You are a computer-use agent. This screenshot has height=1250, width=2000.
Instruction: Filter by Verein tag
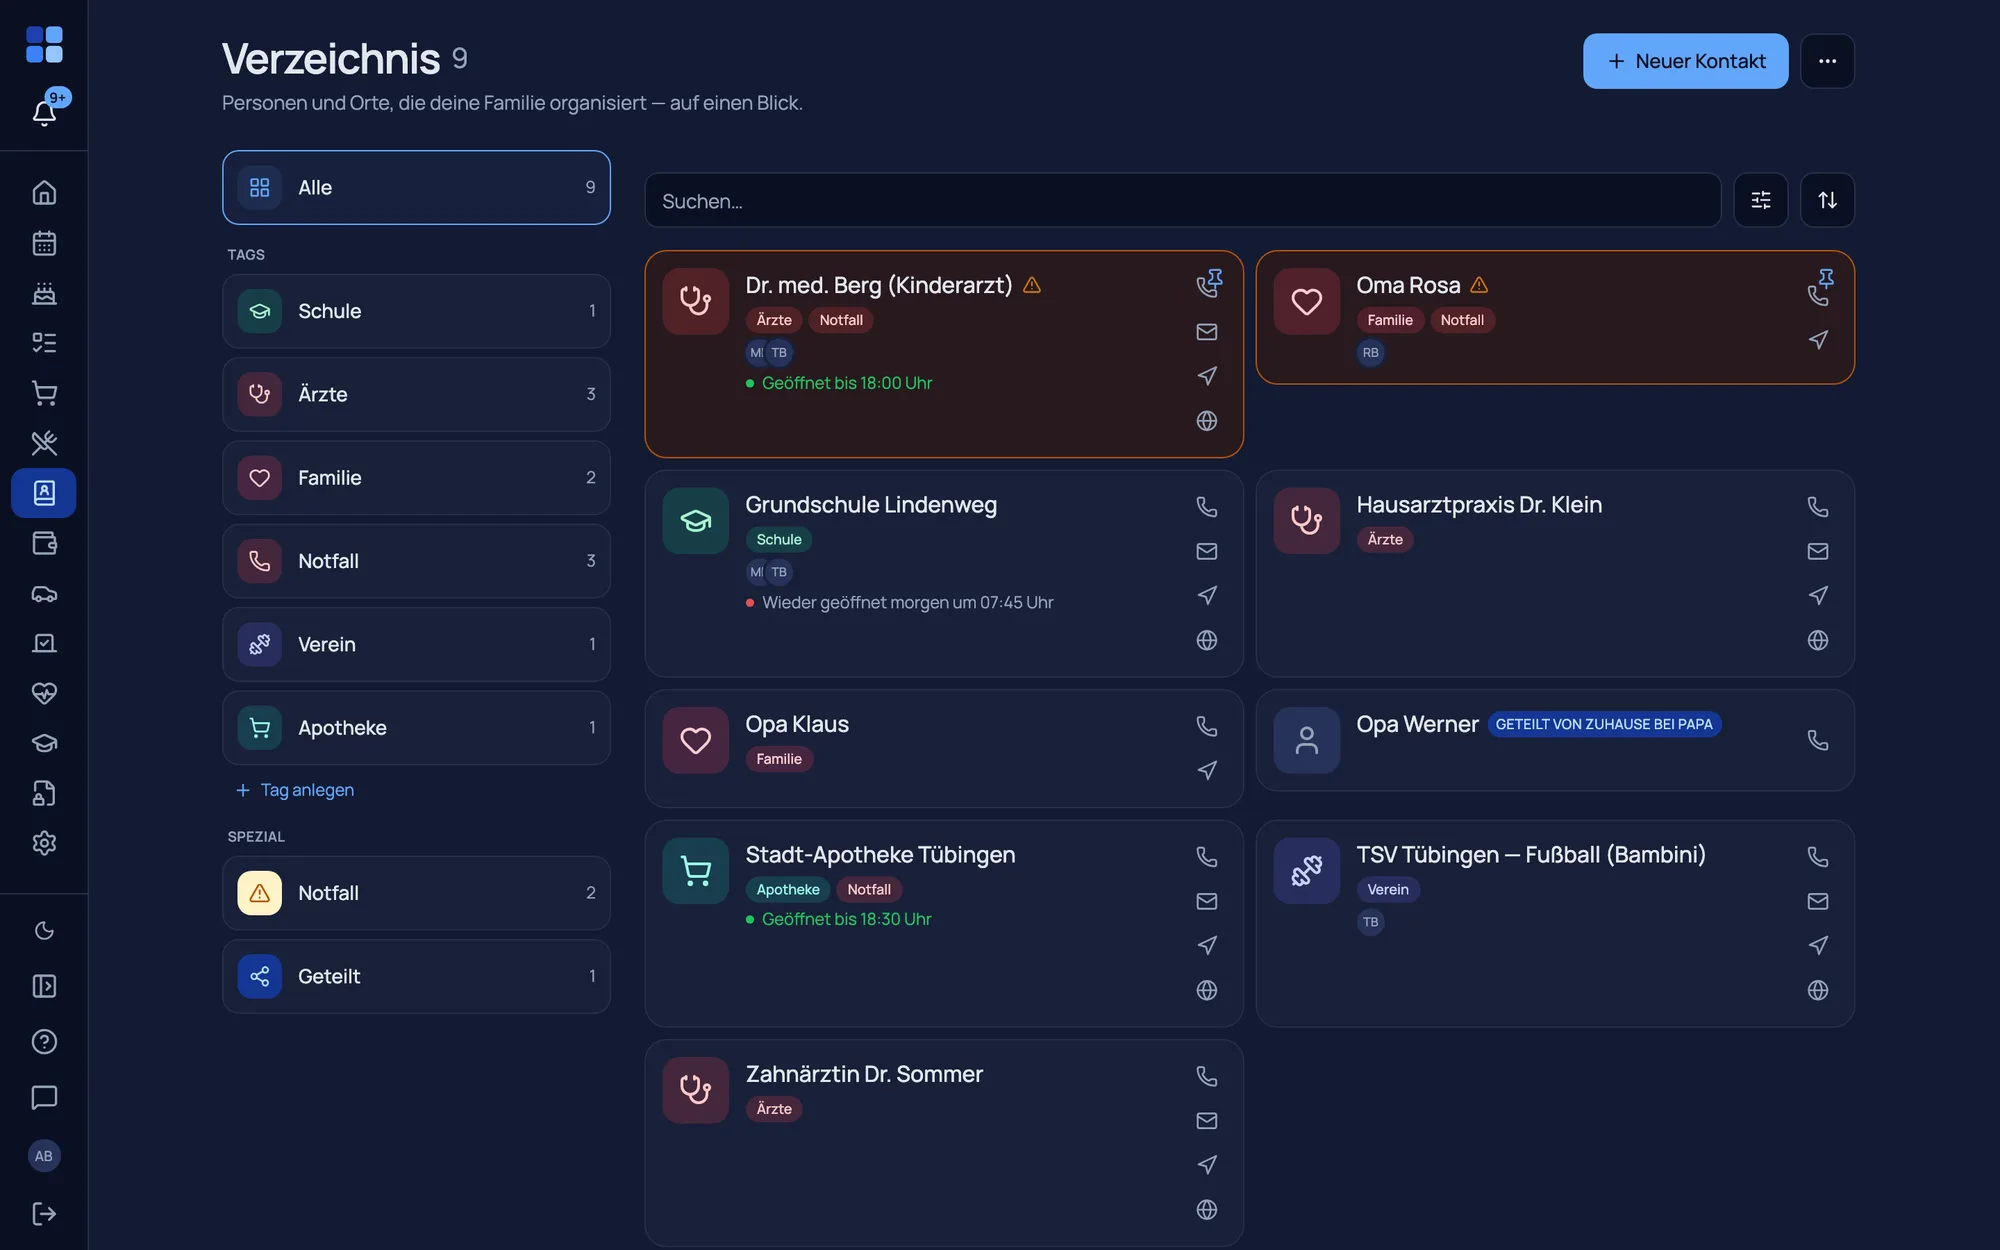[x=416, y=644]
